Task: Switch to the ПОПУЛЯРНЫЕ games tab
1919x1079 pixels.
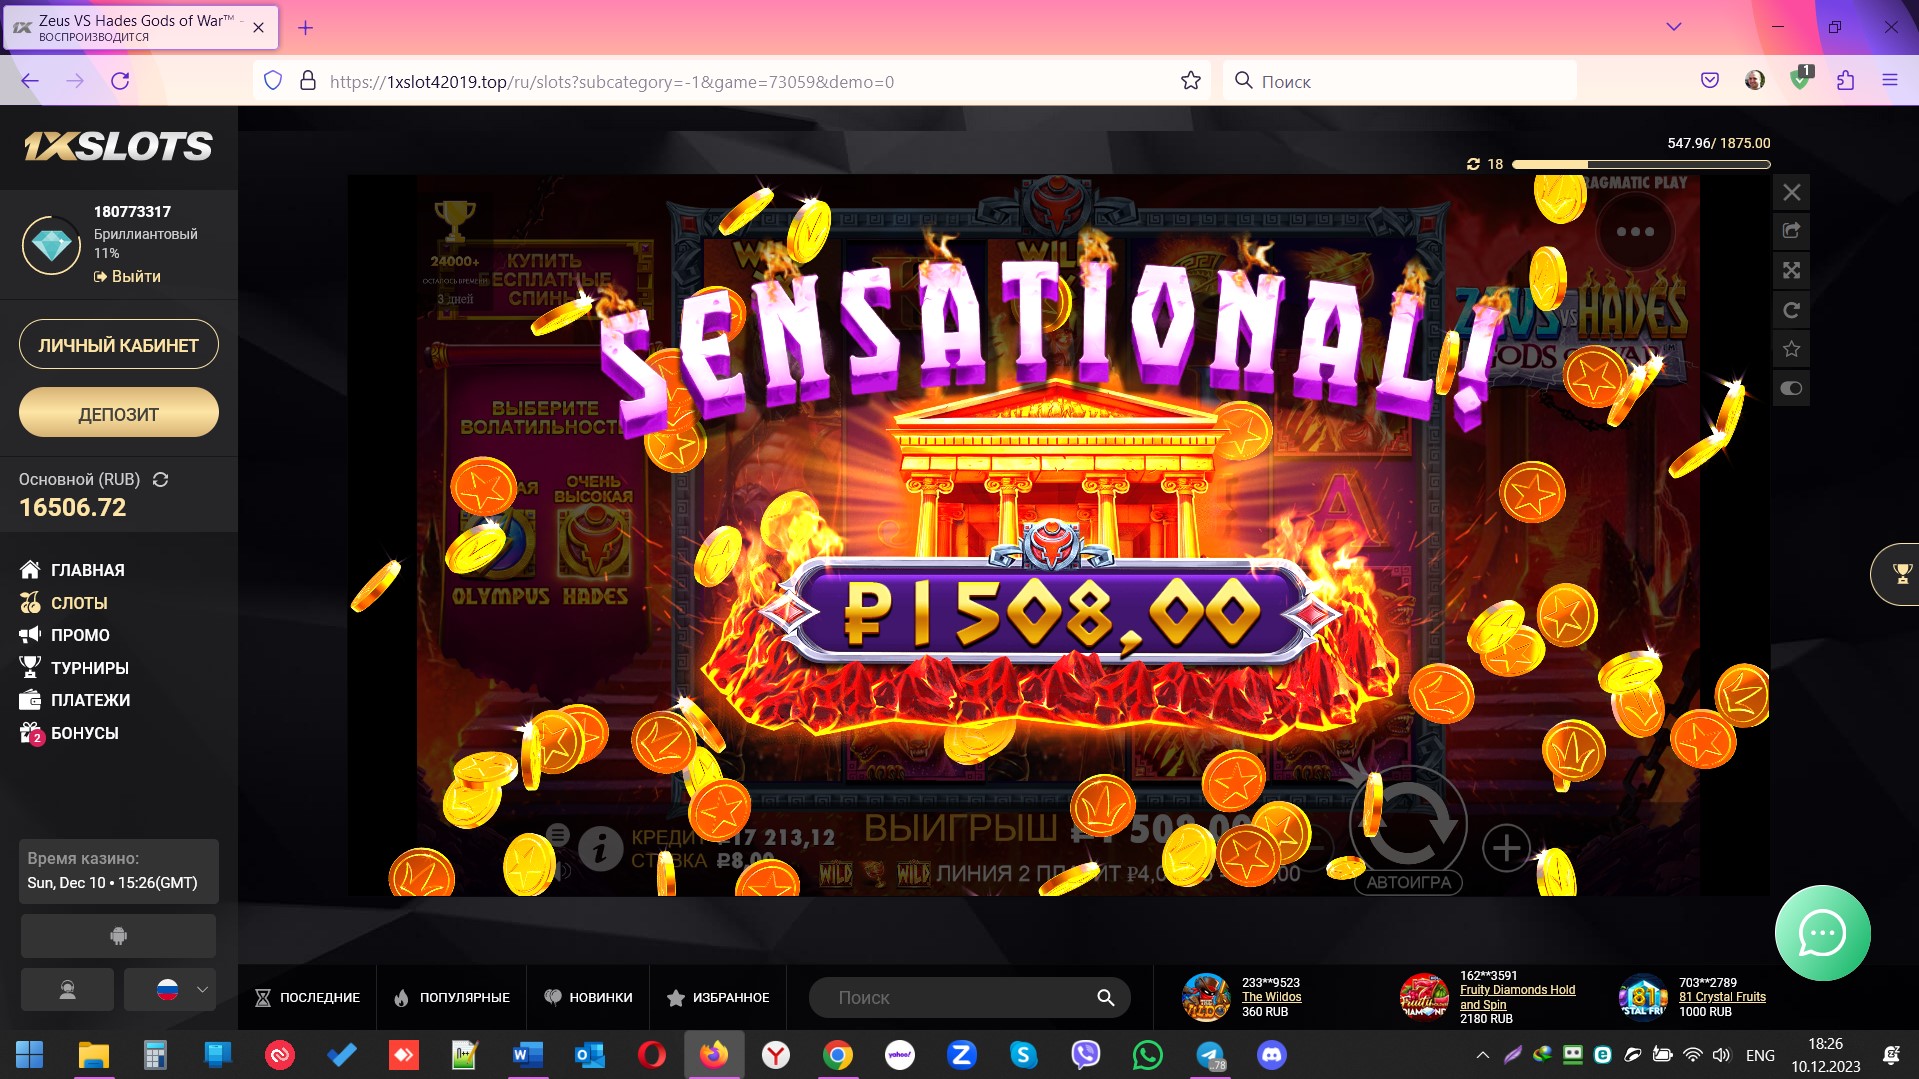Action: pos(452,998)
